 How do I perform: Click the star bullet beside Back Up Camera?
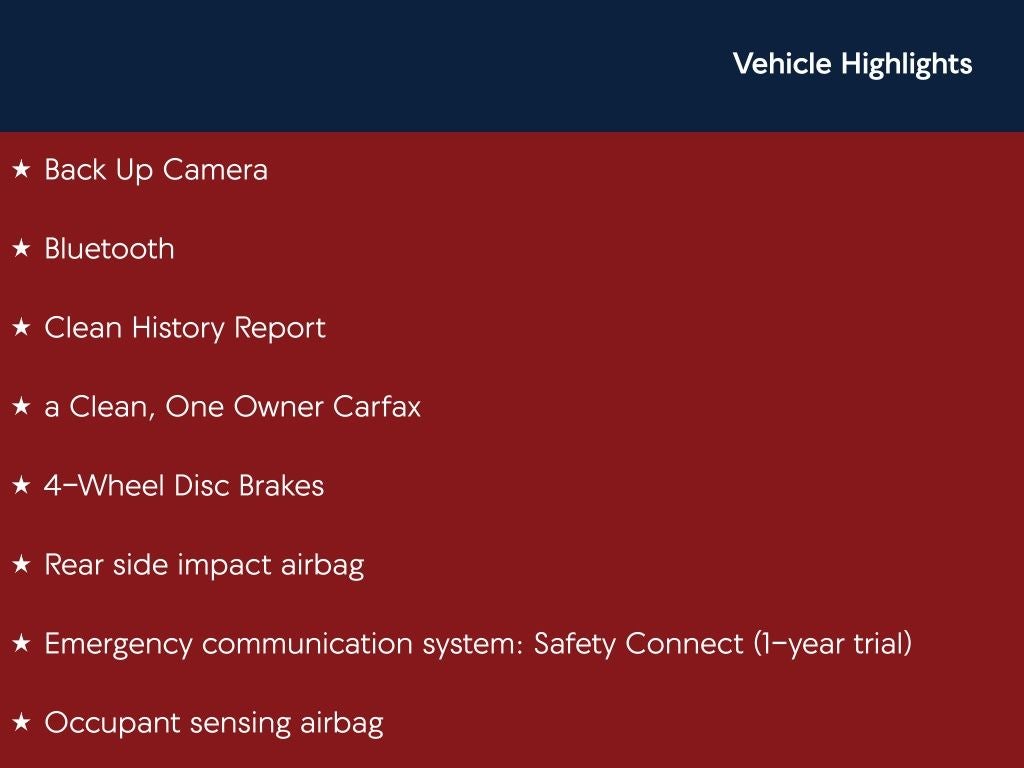tap(21, 170)
